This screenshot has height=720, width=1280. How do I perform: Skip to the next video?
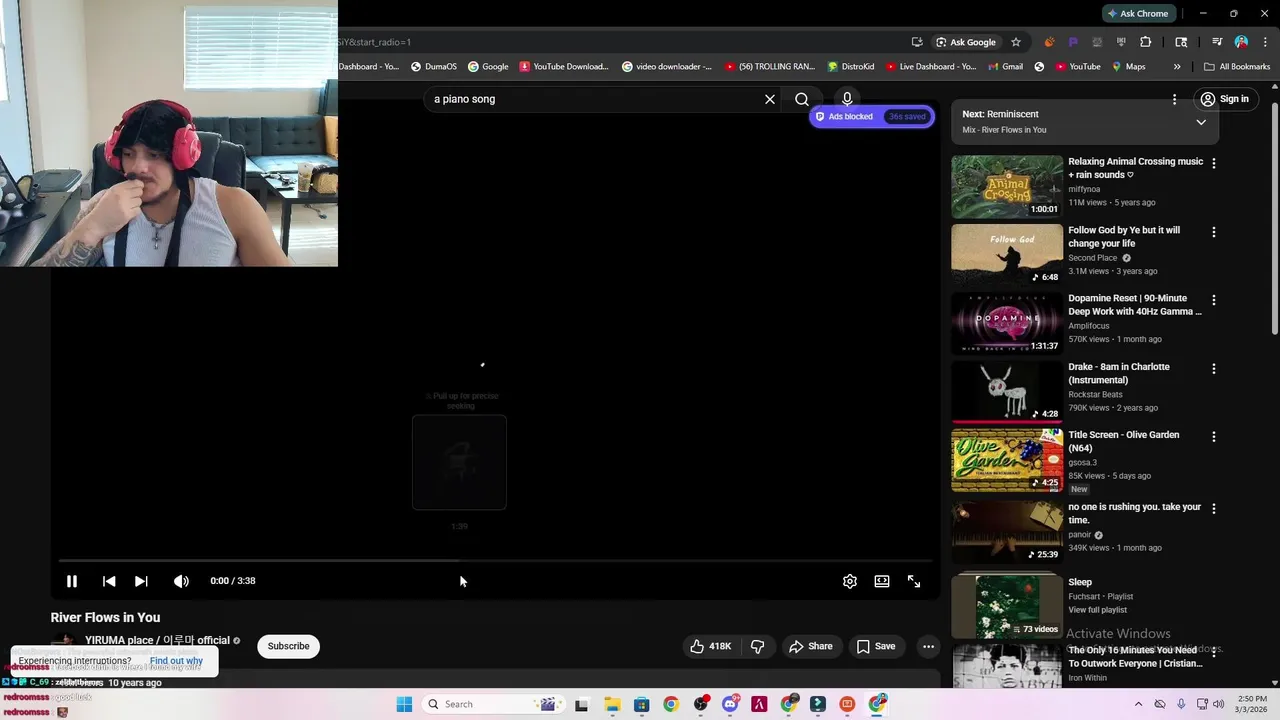click(x=141, y=581)
